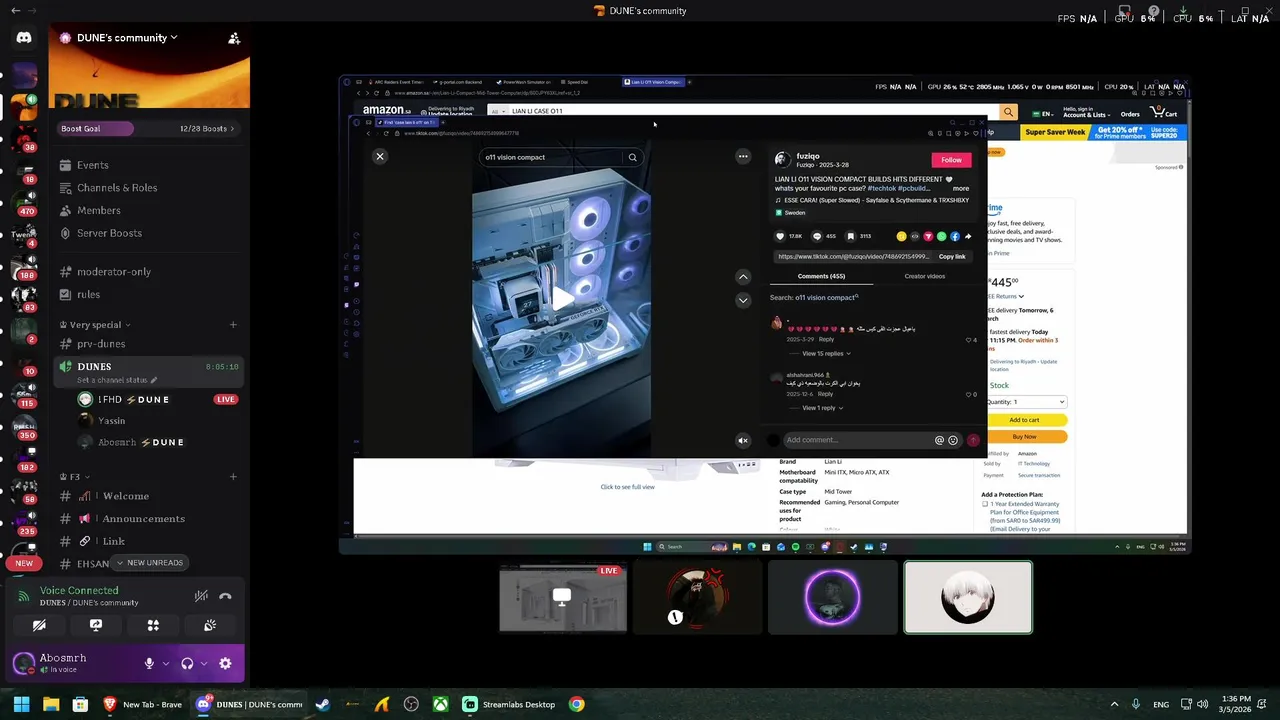Open Steam from taskbar
The image size is (1280, 720).
pos(322,704)
